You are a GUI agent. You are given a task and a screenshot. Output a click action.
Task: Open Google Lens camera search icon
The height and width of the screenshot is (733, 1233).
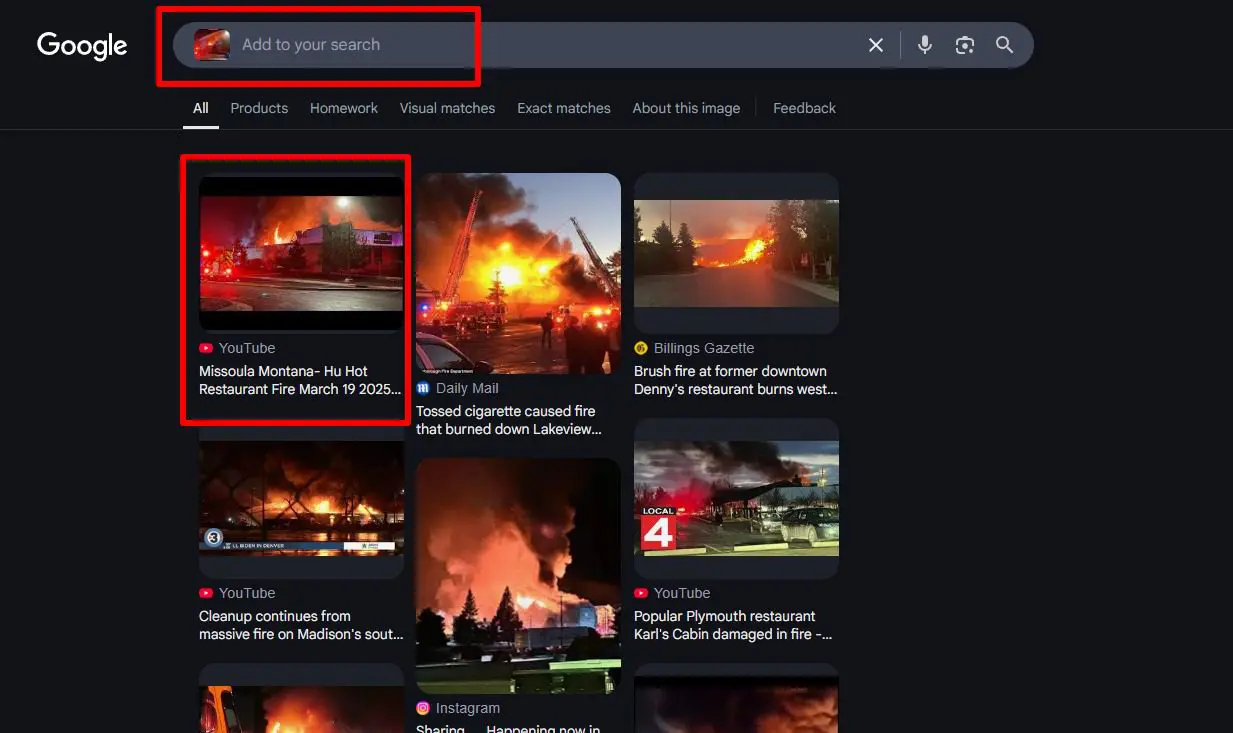965,45
